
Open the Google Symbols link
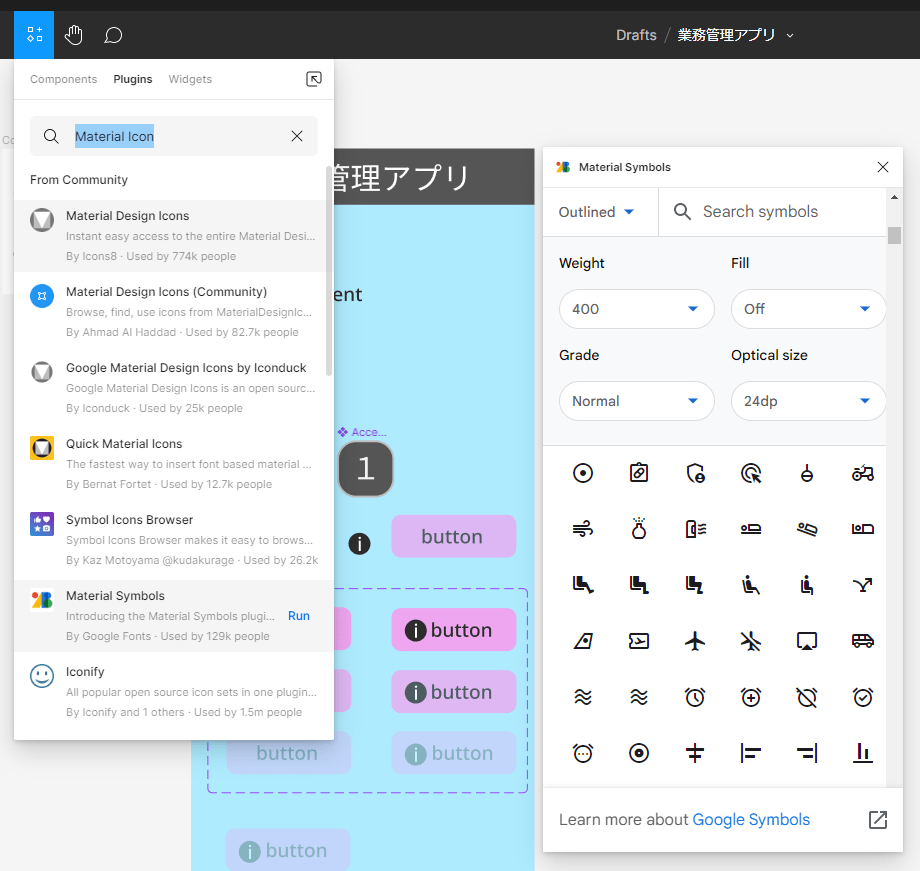pyautogui.click(x=751, y=819)
